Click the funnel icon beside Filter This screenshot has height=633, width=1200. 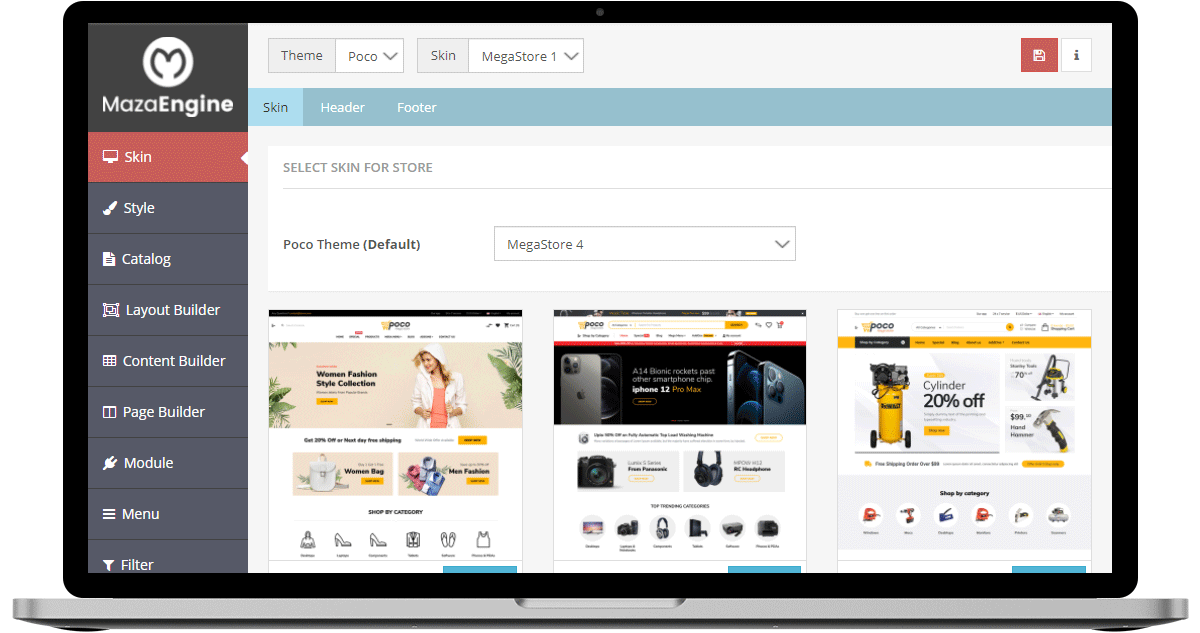coord(109,565)
